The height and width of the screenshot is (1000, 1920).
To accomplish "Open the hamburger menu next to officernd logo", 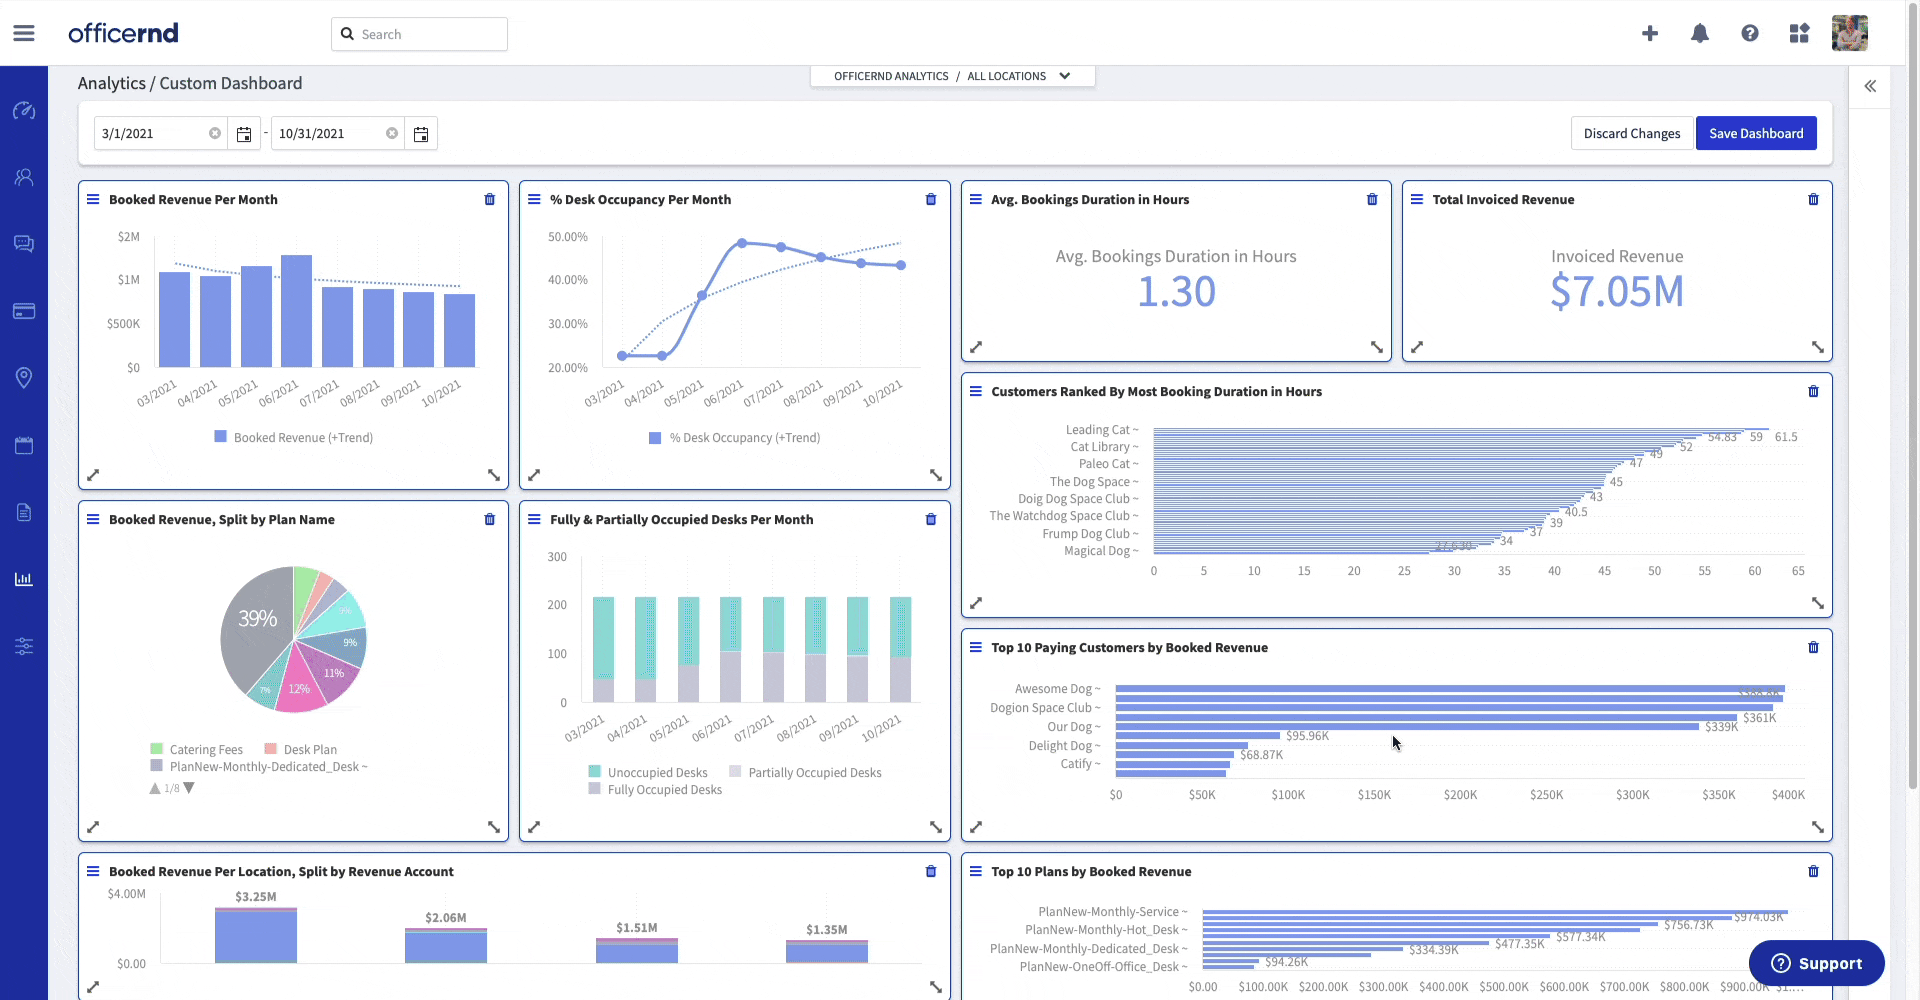I will (x=23, y=32).
